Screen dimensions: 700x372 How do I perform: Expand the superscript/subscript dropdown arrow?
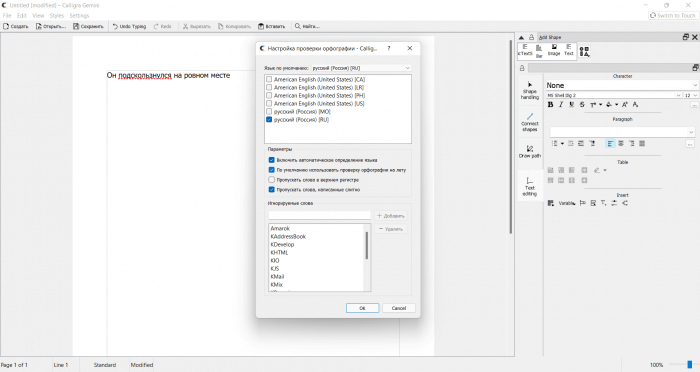(600, 104)
